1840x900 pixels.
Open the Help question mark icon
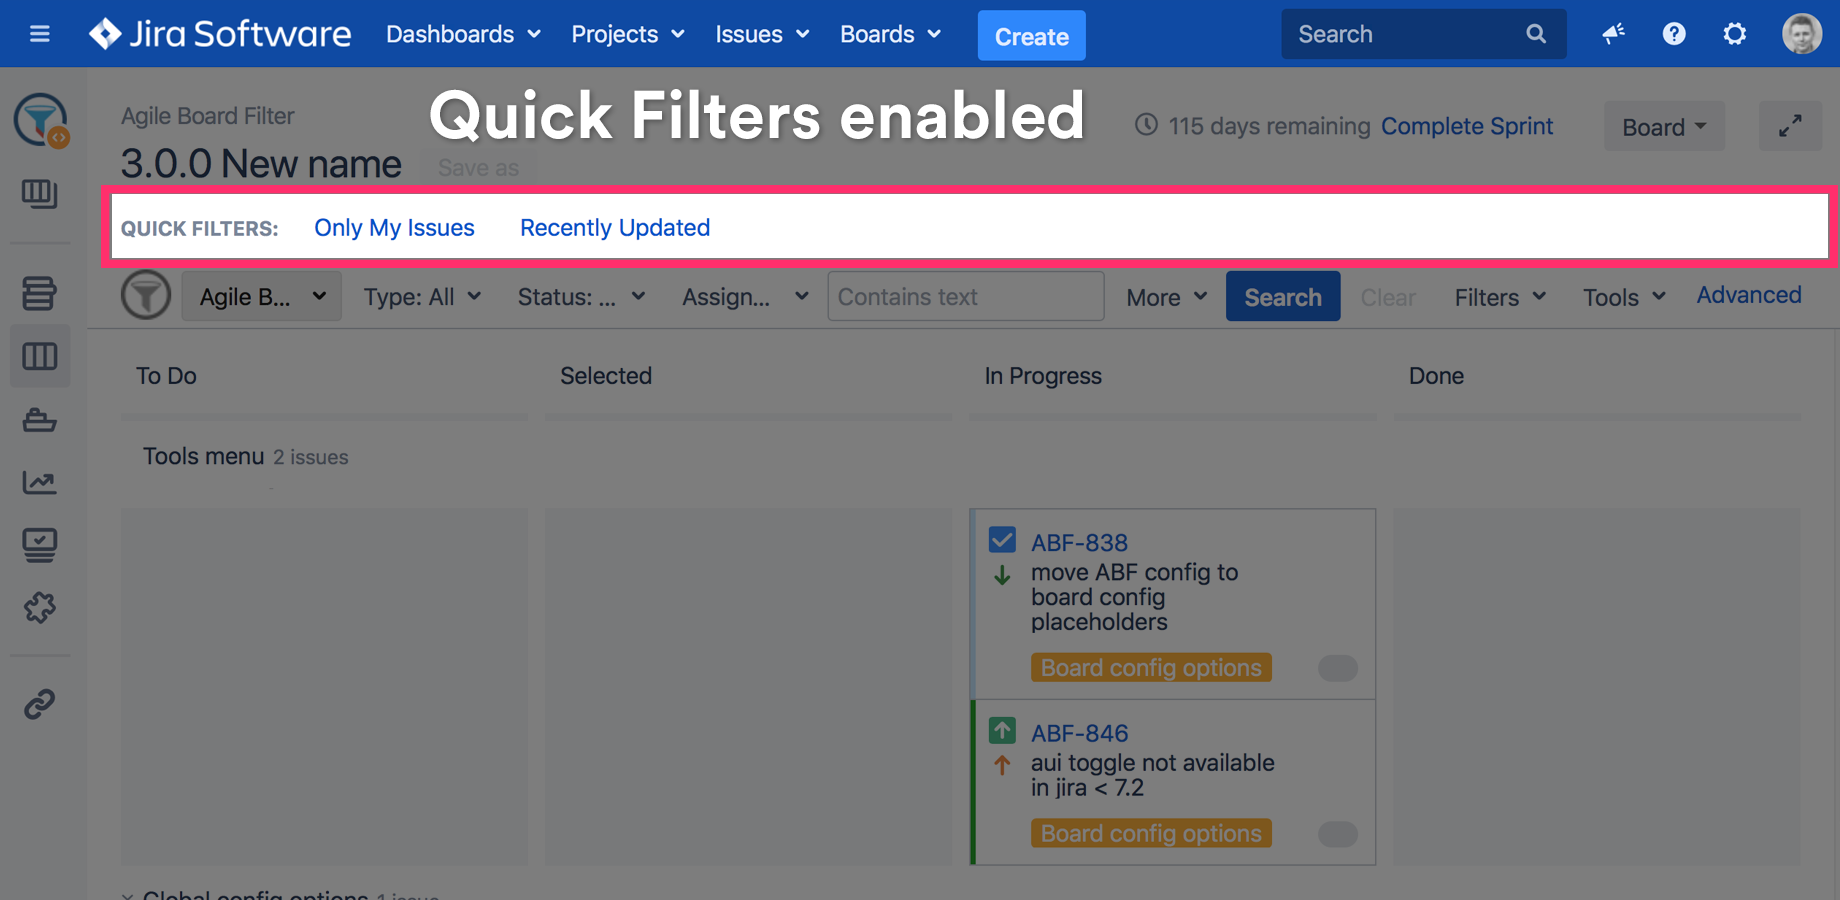pos(1674,34)
